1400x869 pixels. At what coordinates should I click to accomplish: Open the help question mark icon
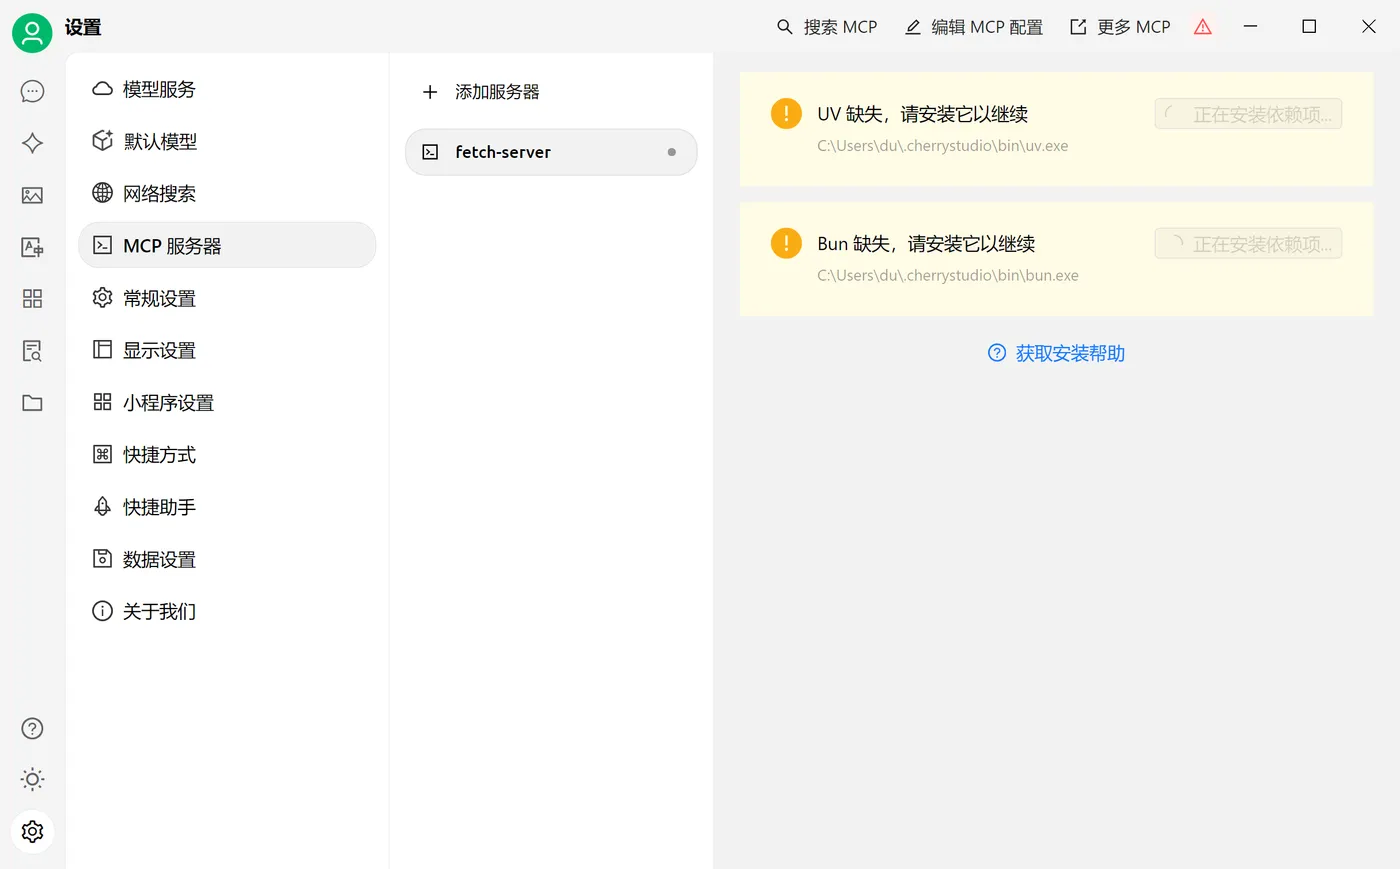[x=31, y=729]
